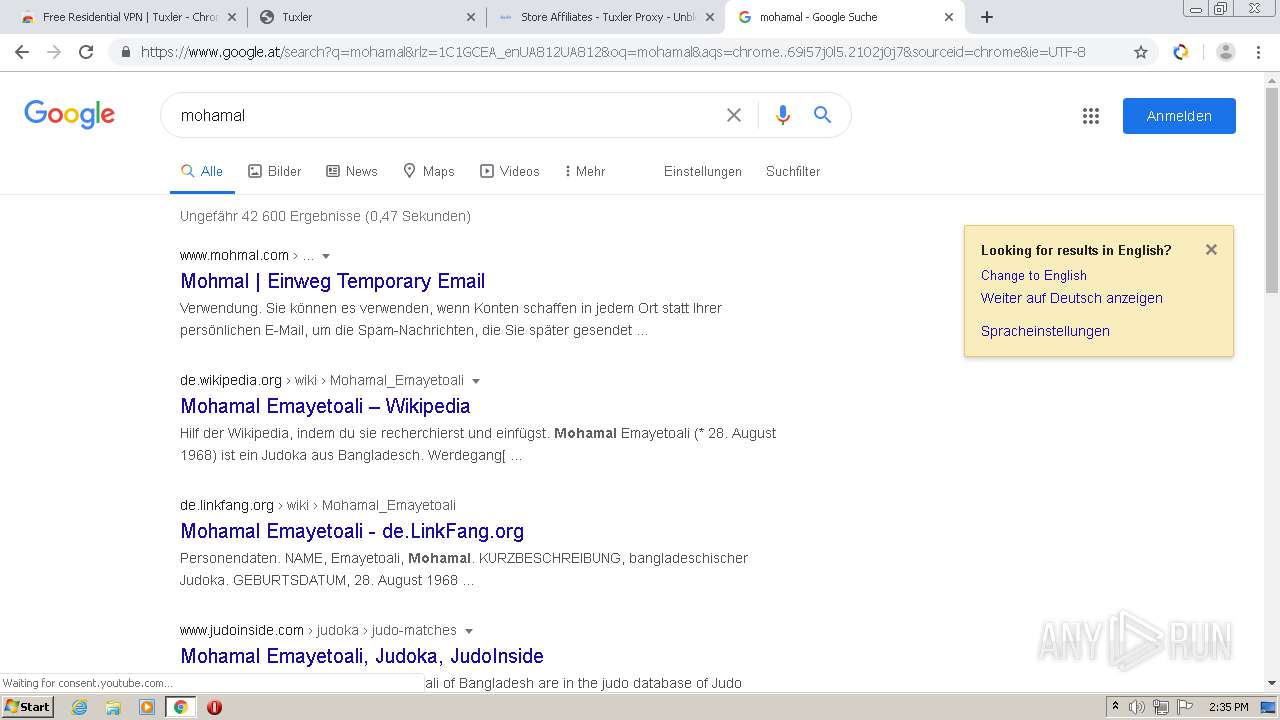The height and width of the screenshot is (720, 1280).
Task: Click the blue search magnifier button
Action: coord(822,115)
